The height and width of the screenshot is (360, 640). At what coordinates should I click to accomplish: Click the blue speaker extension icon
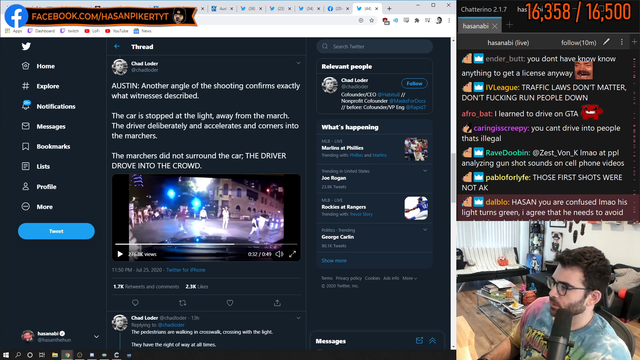pos(396,20)
